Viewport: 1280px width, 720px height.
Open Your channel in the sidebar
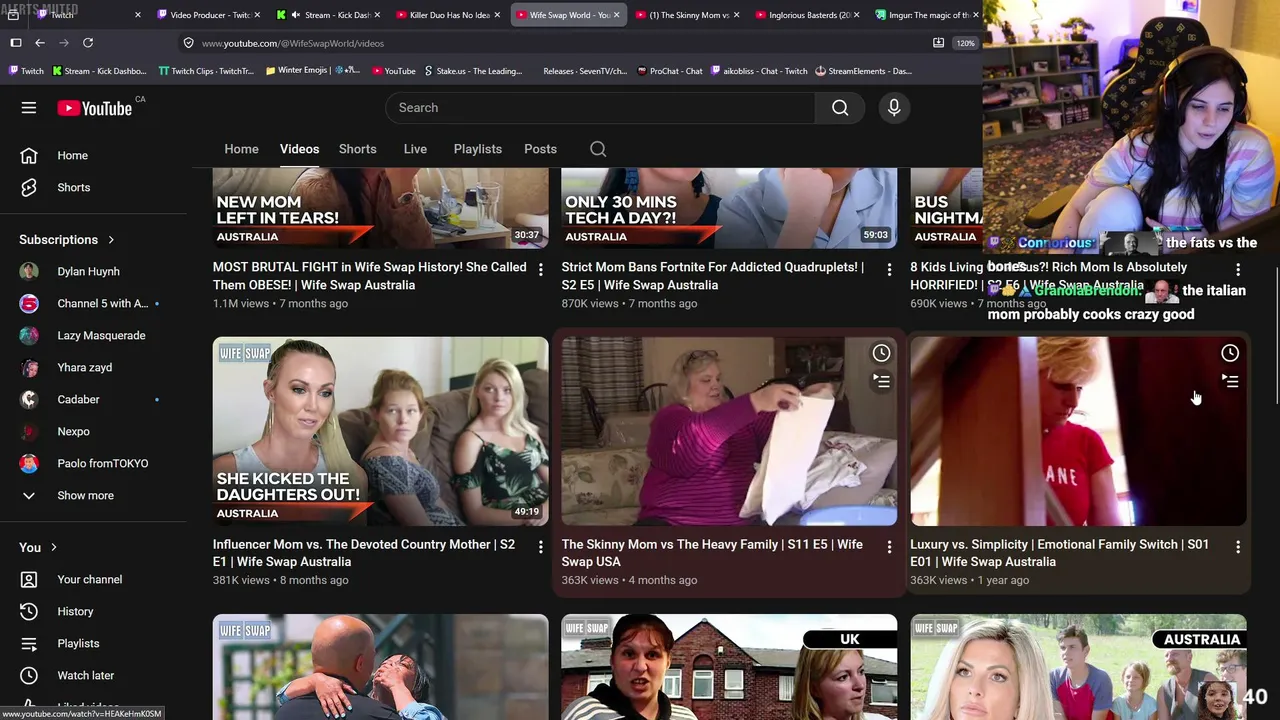(x=93, y=579)
